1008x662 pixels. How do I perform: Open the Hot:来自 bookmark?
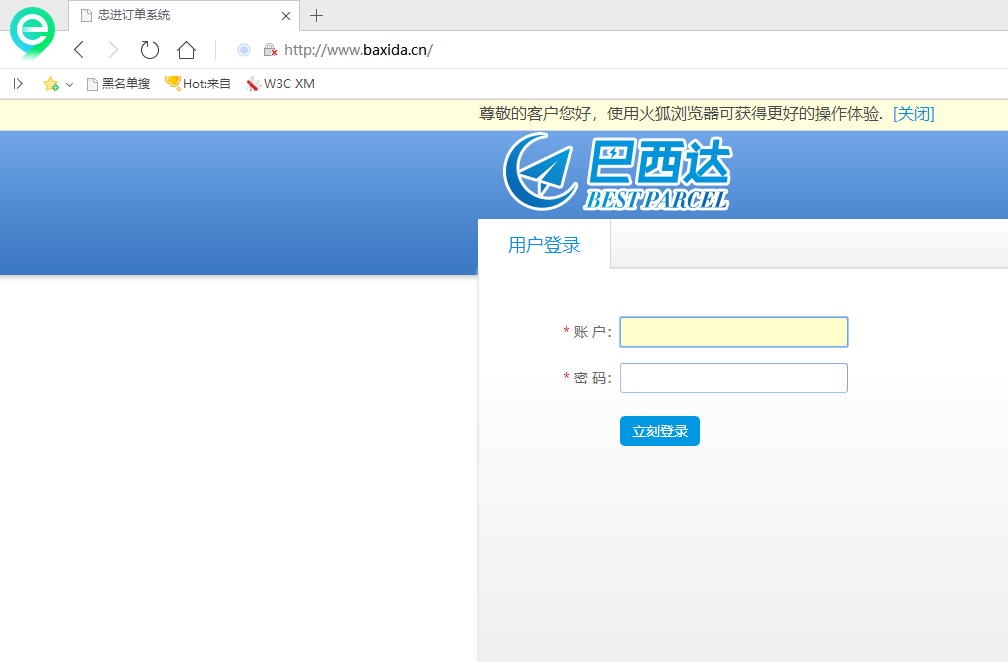point(198,83)
